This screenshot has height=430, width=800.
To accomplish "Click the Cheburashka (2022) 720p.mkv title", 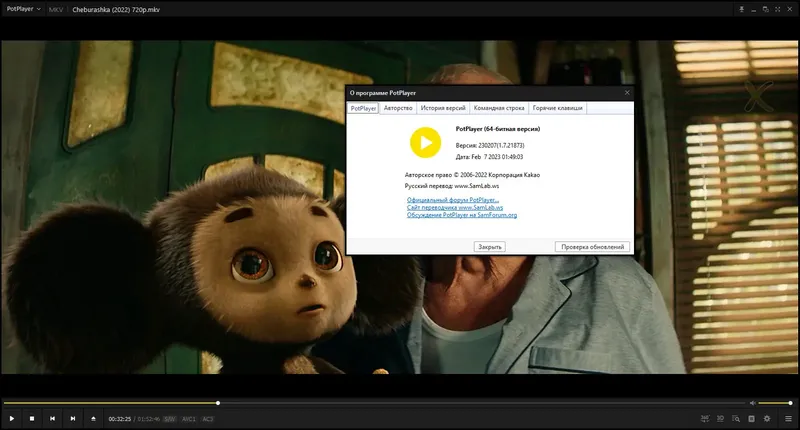I will click(116, 10).
